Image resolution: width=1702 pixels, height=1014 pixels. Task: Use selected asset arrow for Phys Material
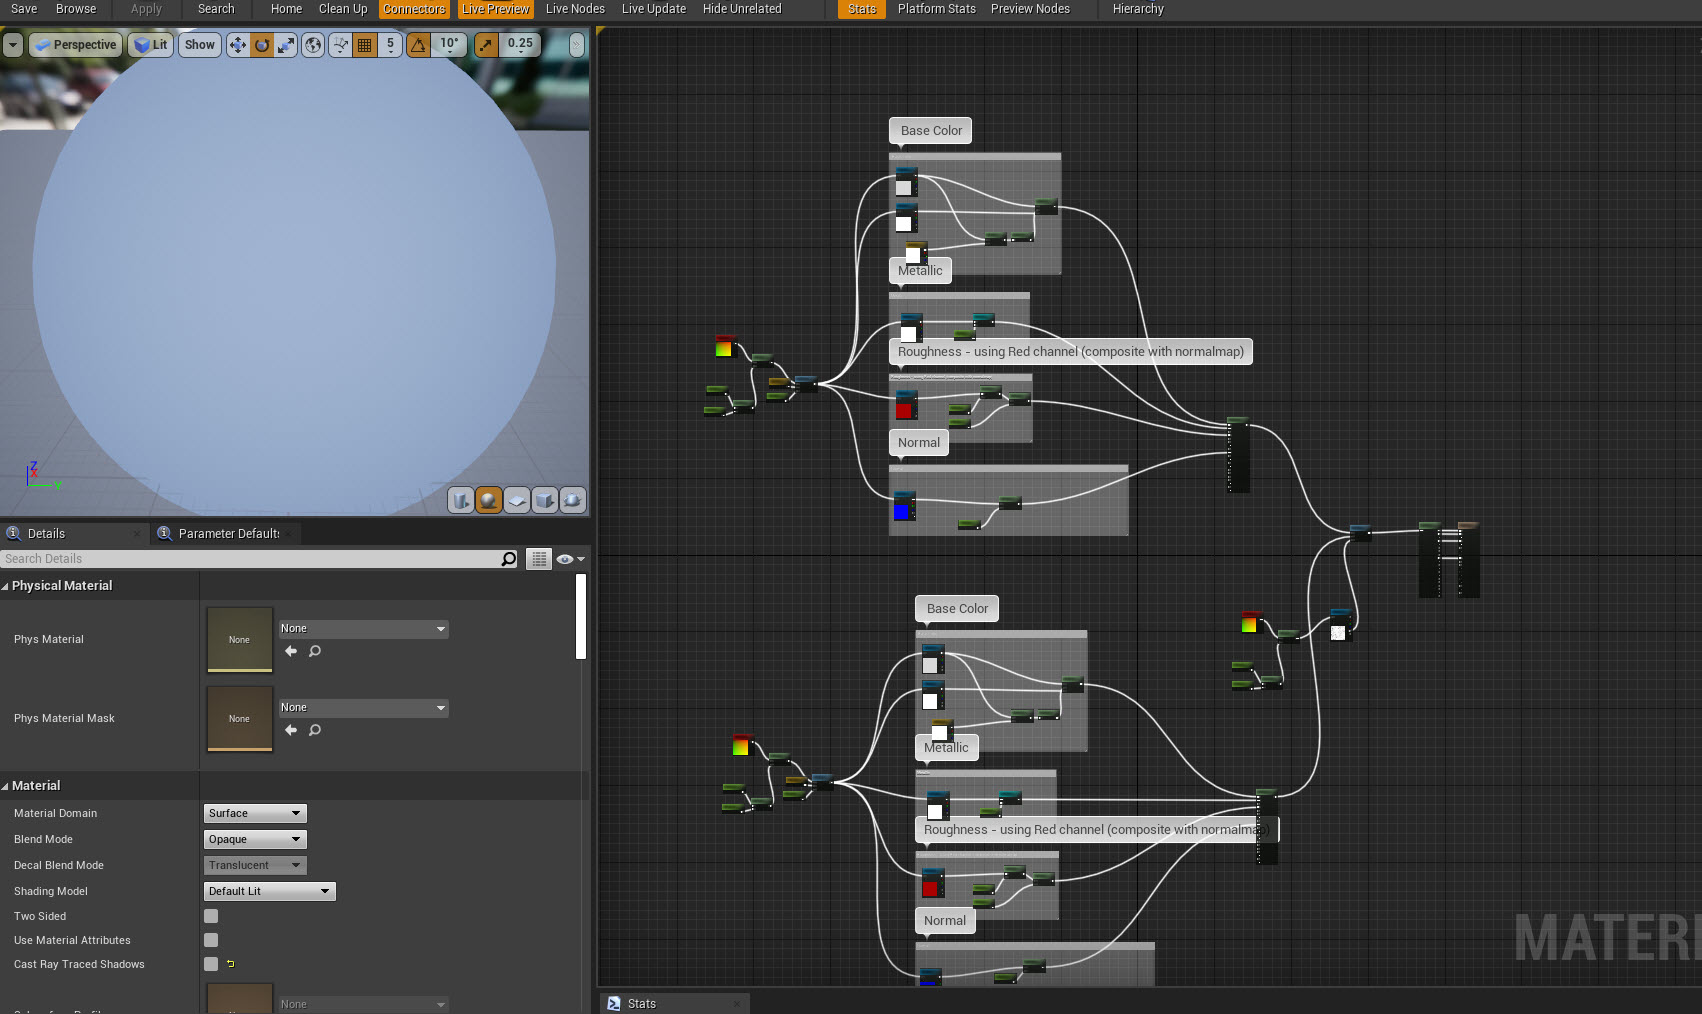tap(291, 651)
